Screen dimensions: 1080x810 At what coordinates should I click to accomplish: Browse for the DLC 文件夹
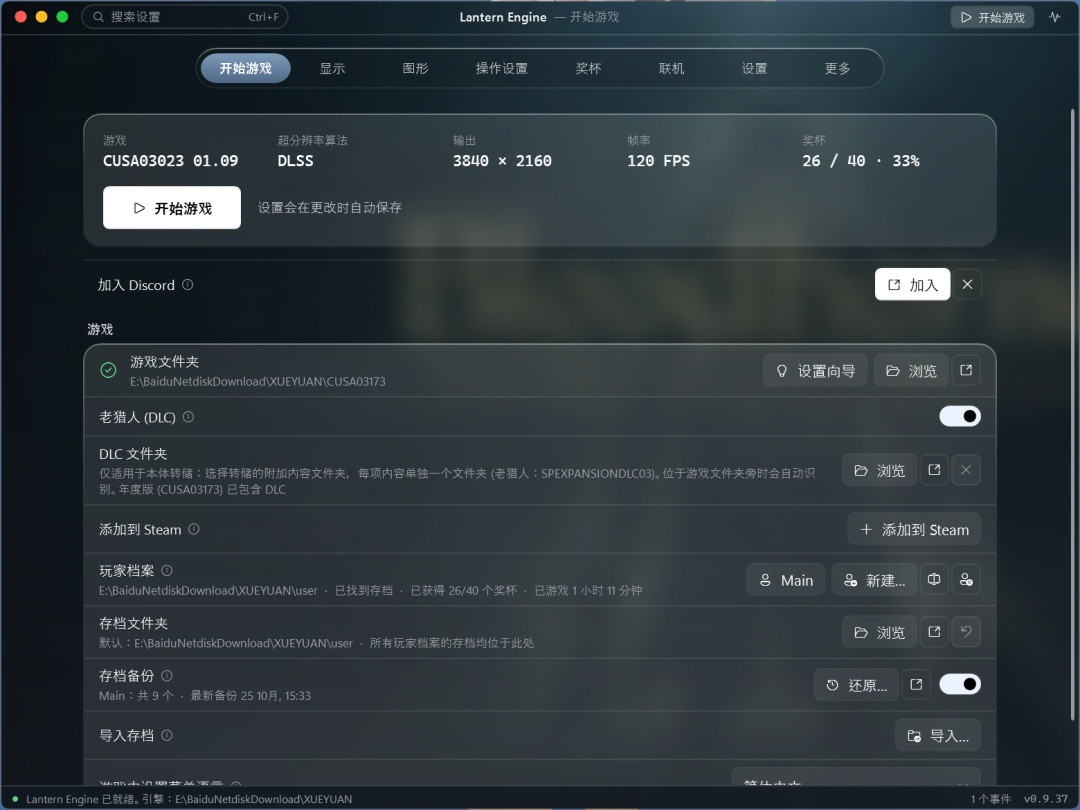879,470
